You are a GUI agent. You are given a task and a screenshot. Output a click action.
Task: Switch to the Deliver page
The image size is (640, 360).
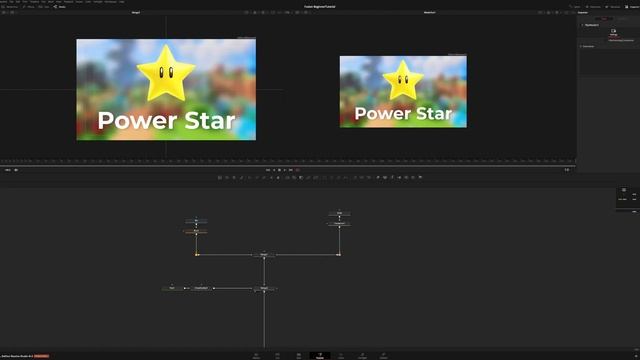pyautogui.click(x=383, y=356)
